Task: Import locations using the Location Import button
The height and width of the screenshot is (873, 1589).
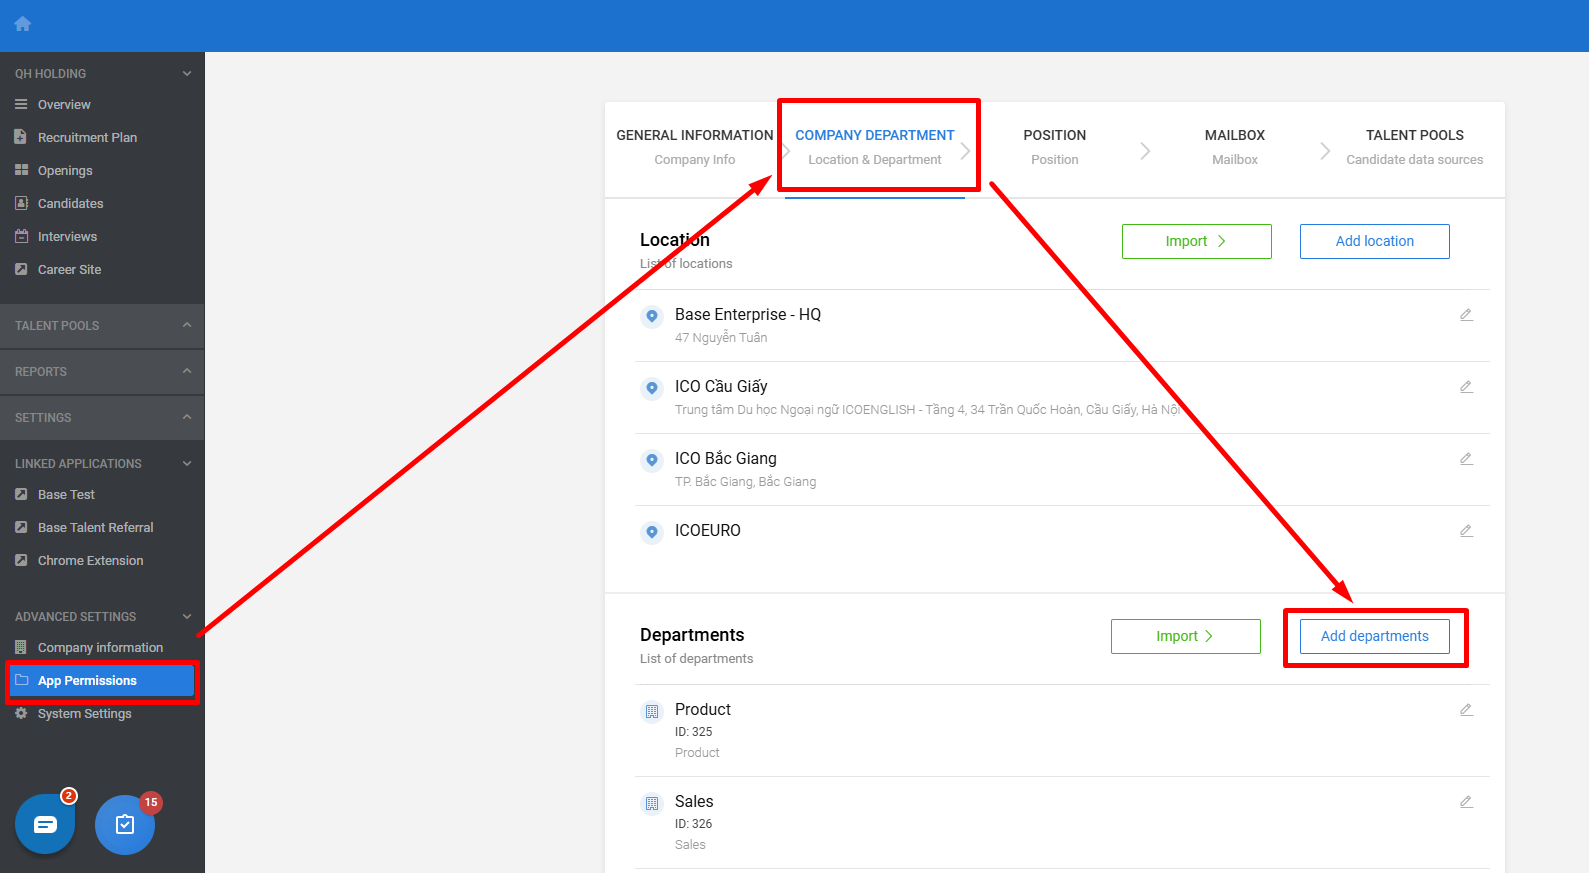Action: click(x=1197, y=241)
